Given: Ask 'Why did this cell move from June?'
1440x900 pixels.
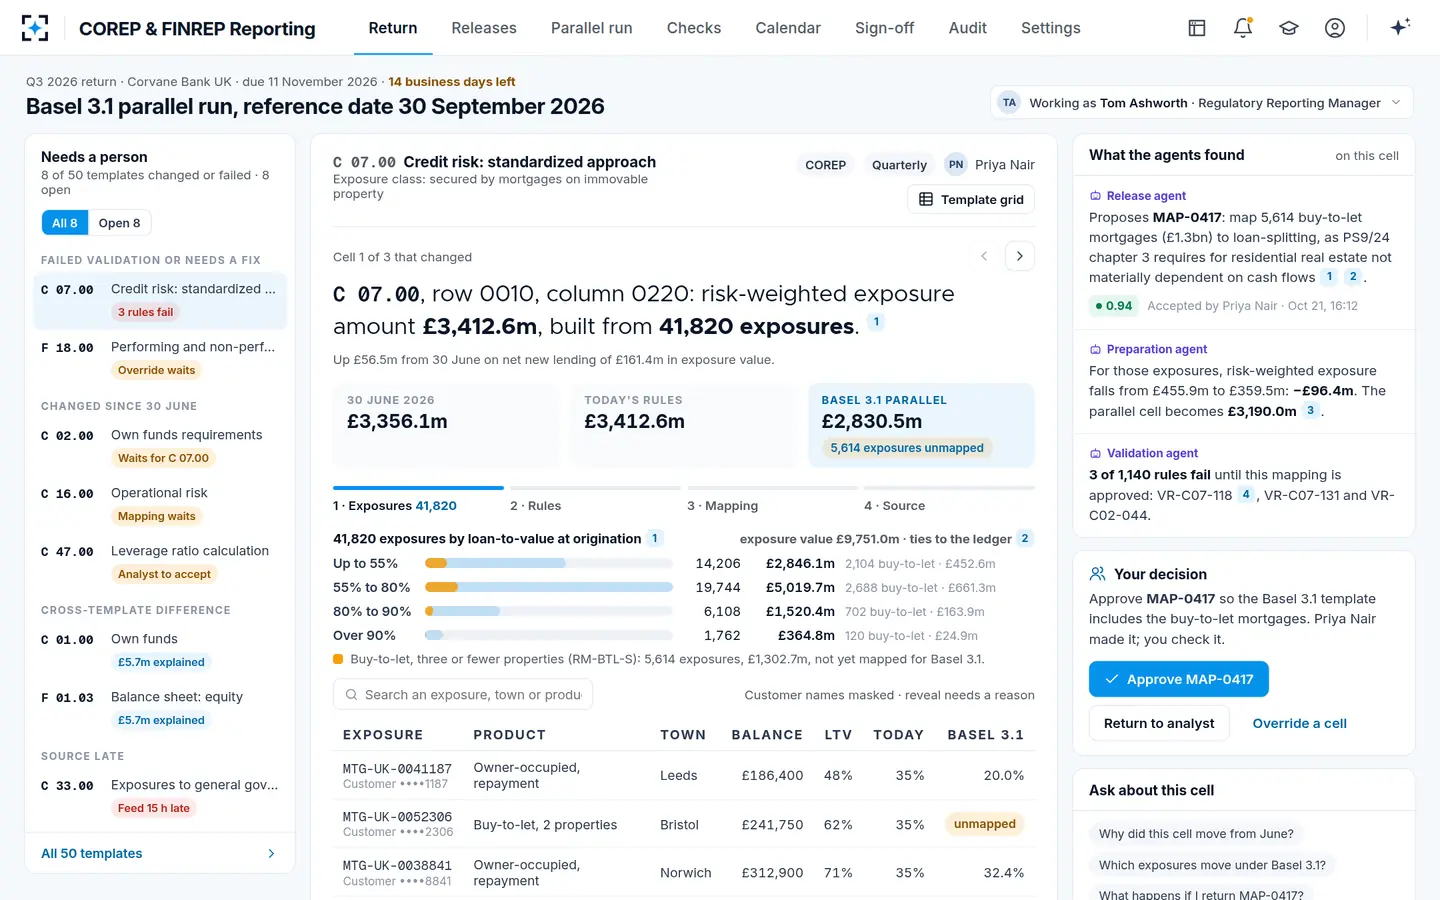Looking at the screenshot, I should (1196, 834).
